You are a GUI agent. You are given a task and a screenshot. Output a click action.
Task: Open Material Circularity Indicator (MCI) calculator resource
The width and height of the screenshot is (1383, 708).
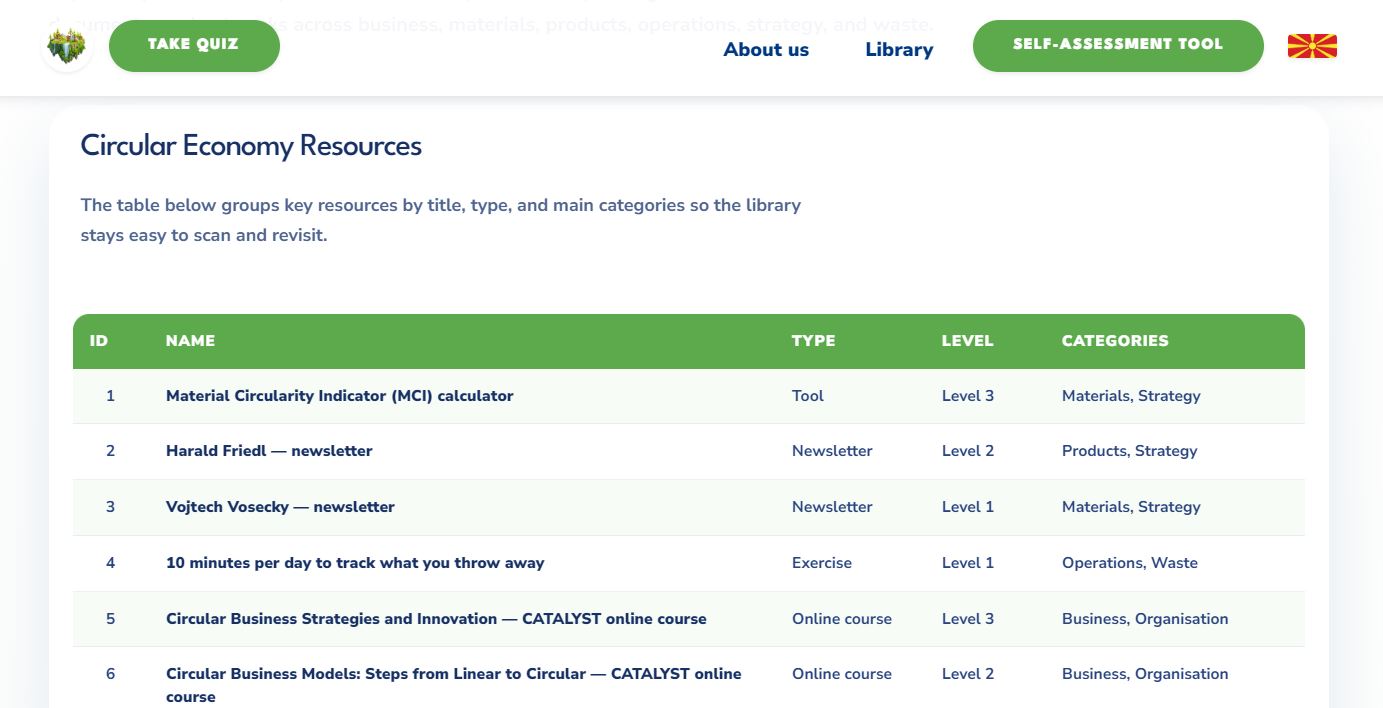[340, 396]
